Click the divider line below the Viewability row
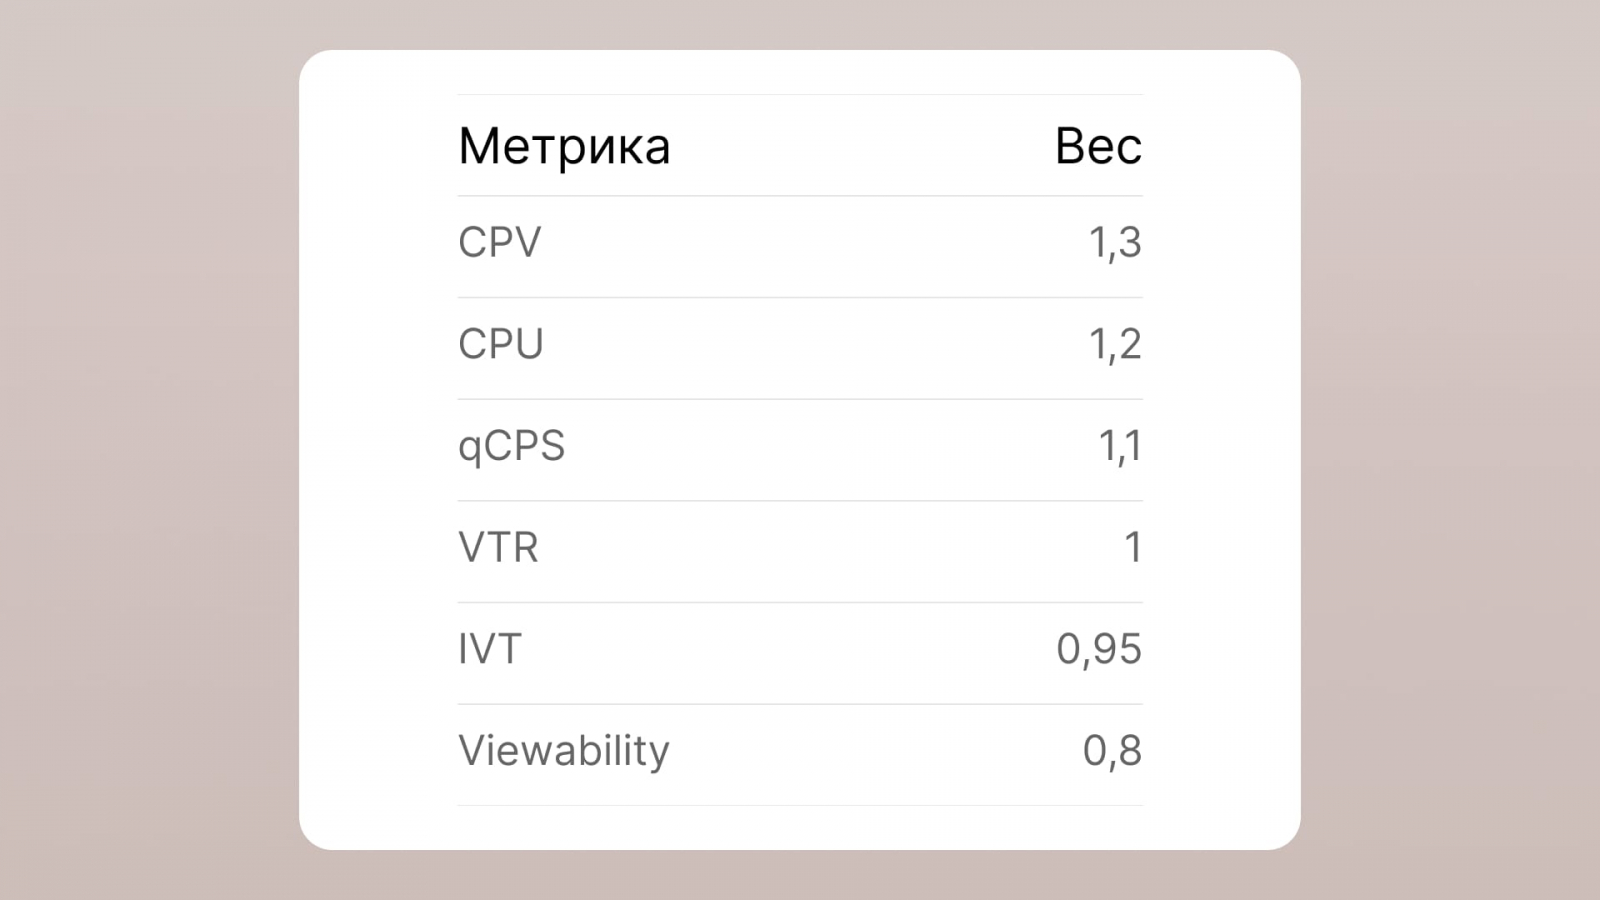1600x900 pixels. (800, 805)
